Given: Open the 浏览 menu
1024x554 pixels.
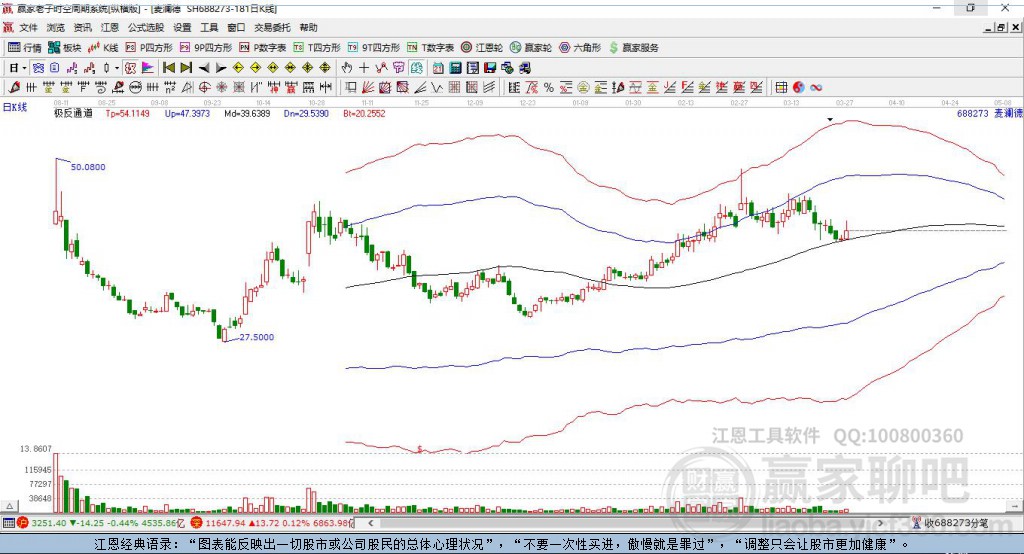Looking at the screenshot, I should pyautogui.click(x=56, y=27).
